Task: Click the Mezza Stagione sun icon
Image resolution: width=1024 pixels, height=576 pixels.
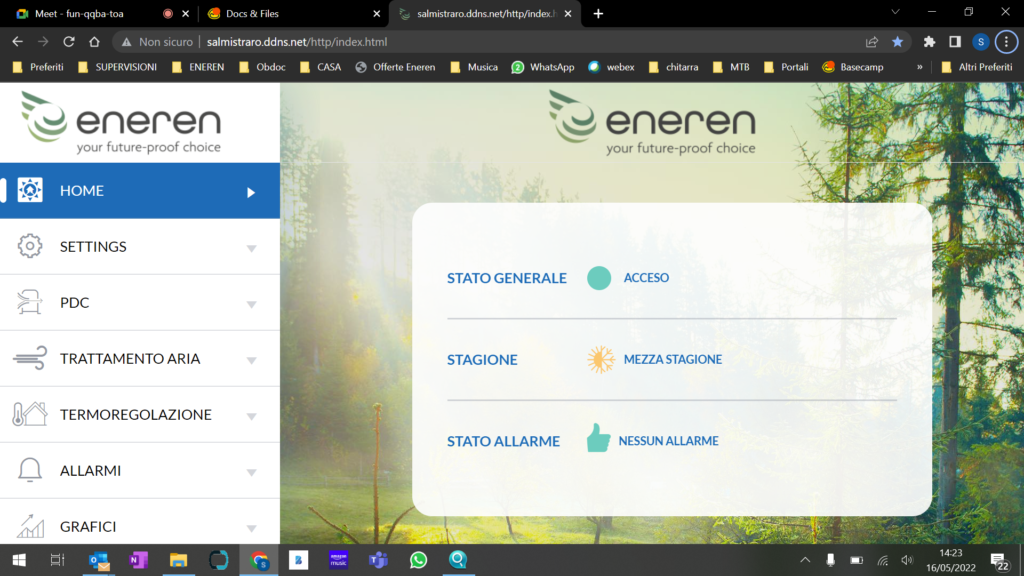Action: click(600, 360)
